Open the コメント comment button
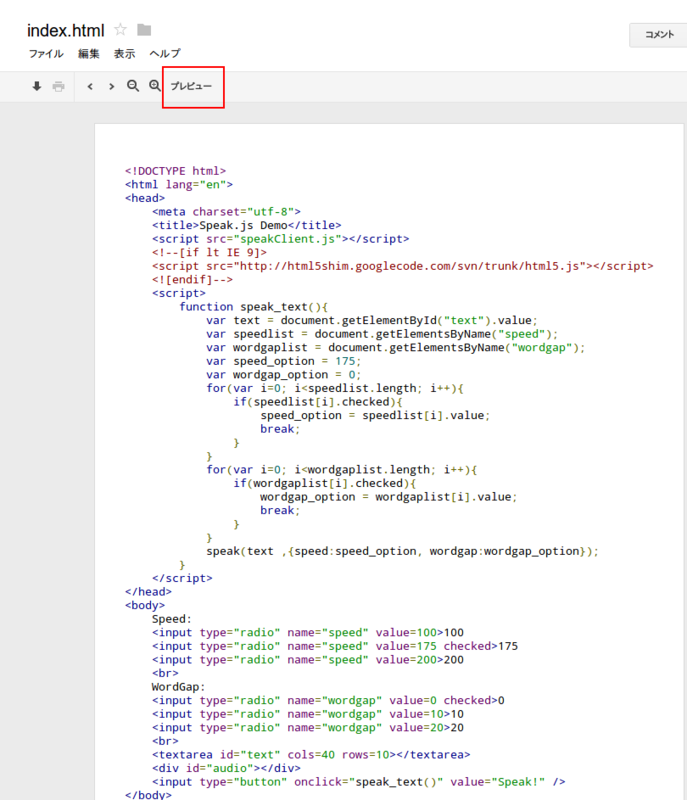Screen dimensions: 687x800 coord(659,35)
